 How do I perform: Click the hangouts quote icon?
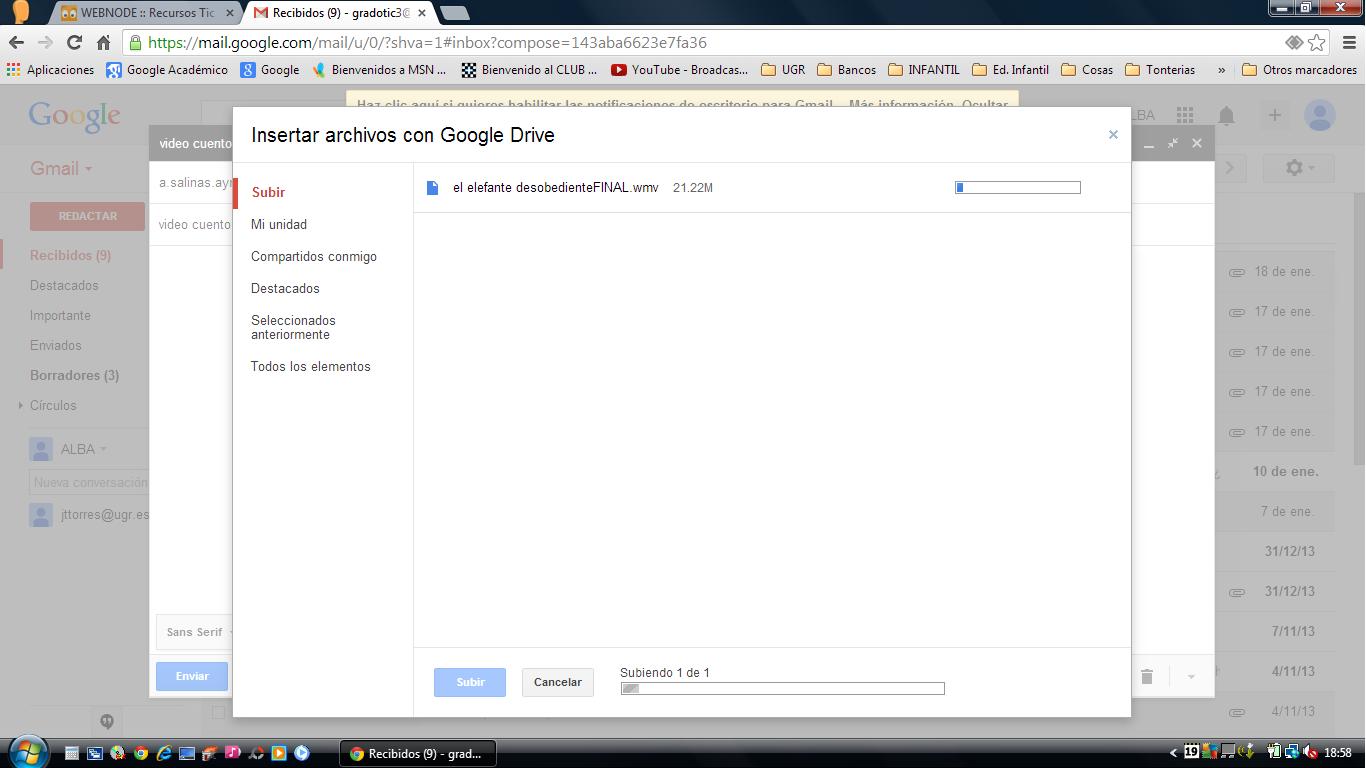pyautogui.click(x=107, y=721)
